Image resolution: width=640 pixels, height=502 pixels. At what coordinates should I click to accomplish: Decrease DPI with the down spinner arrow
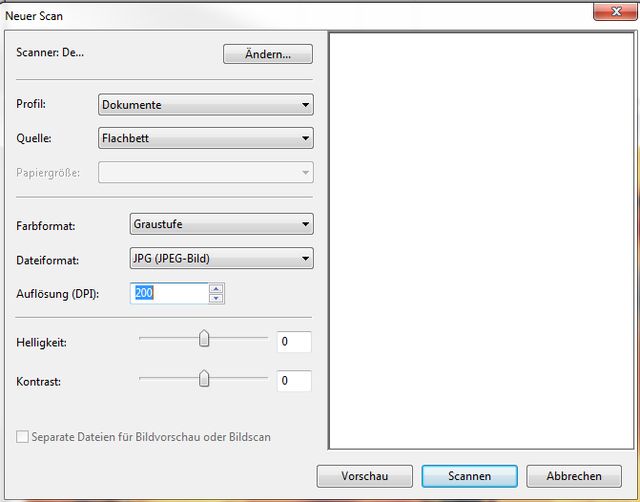click(x=216, y=298)
